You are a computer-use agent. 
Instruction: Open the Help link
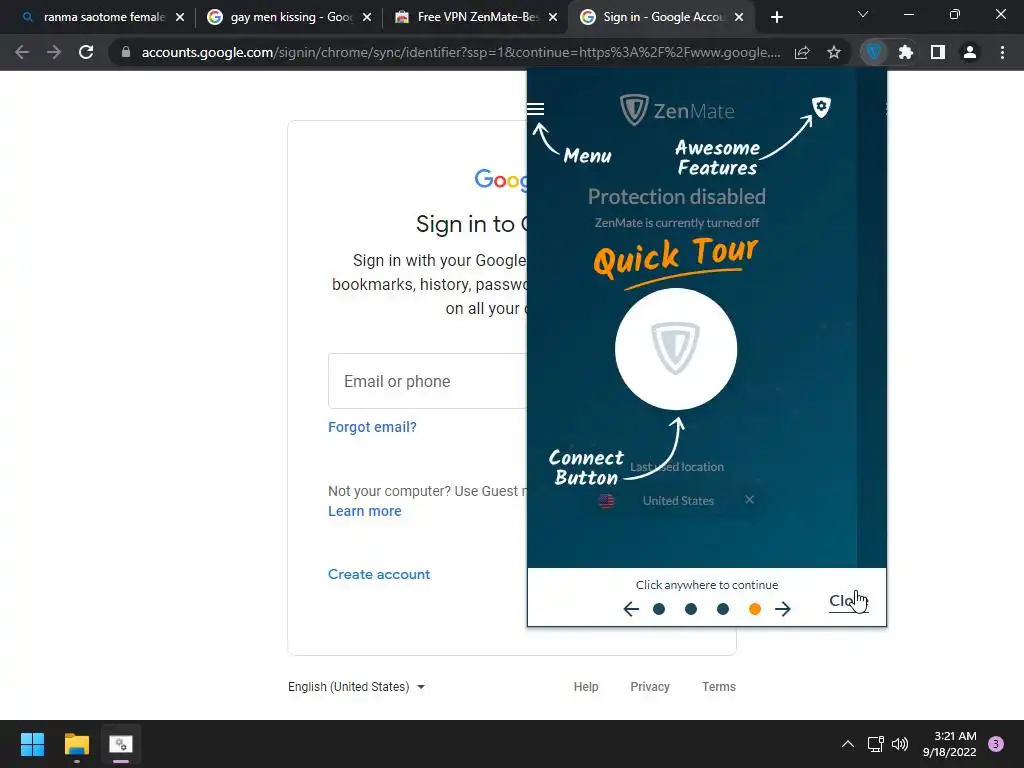[586, 686]
